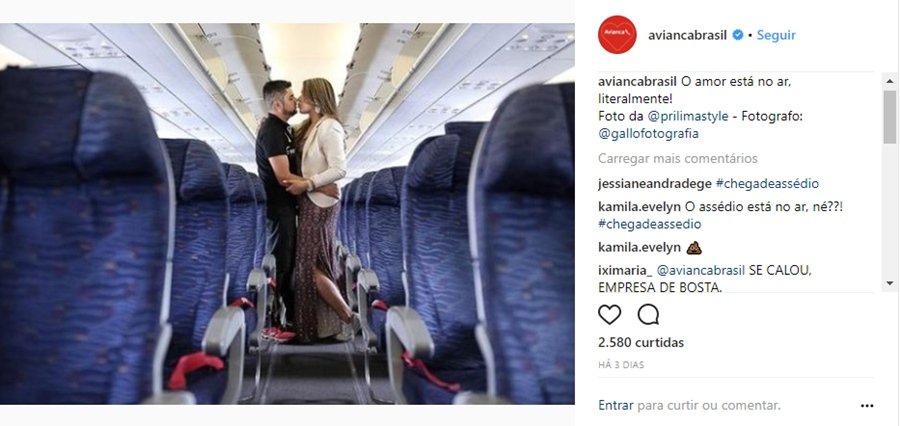
Task: View the 2.580 curtidas likes list
Action: [x=641, y=343]
